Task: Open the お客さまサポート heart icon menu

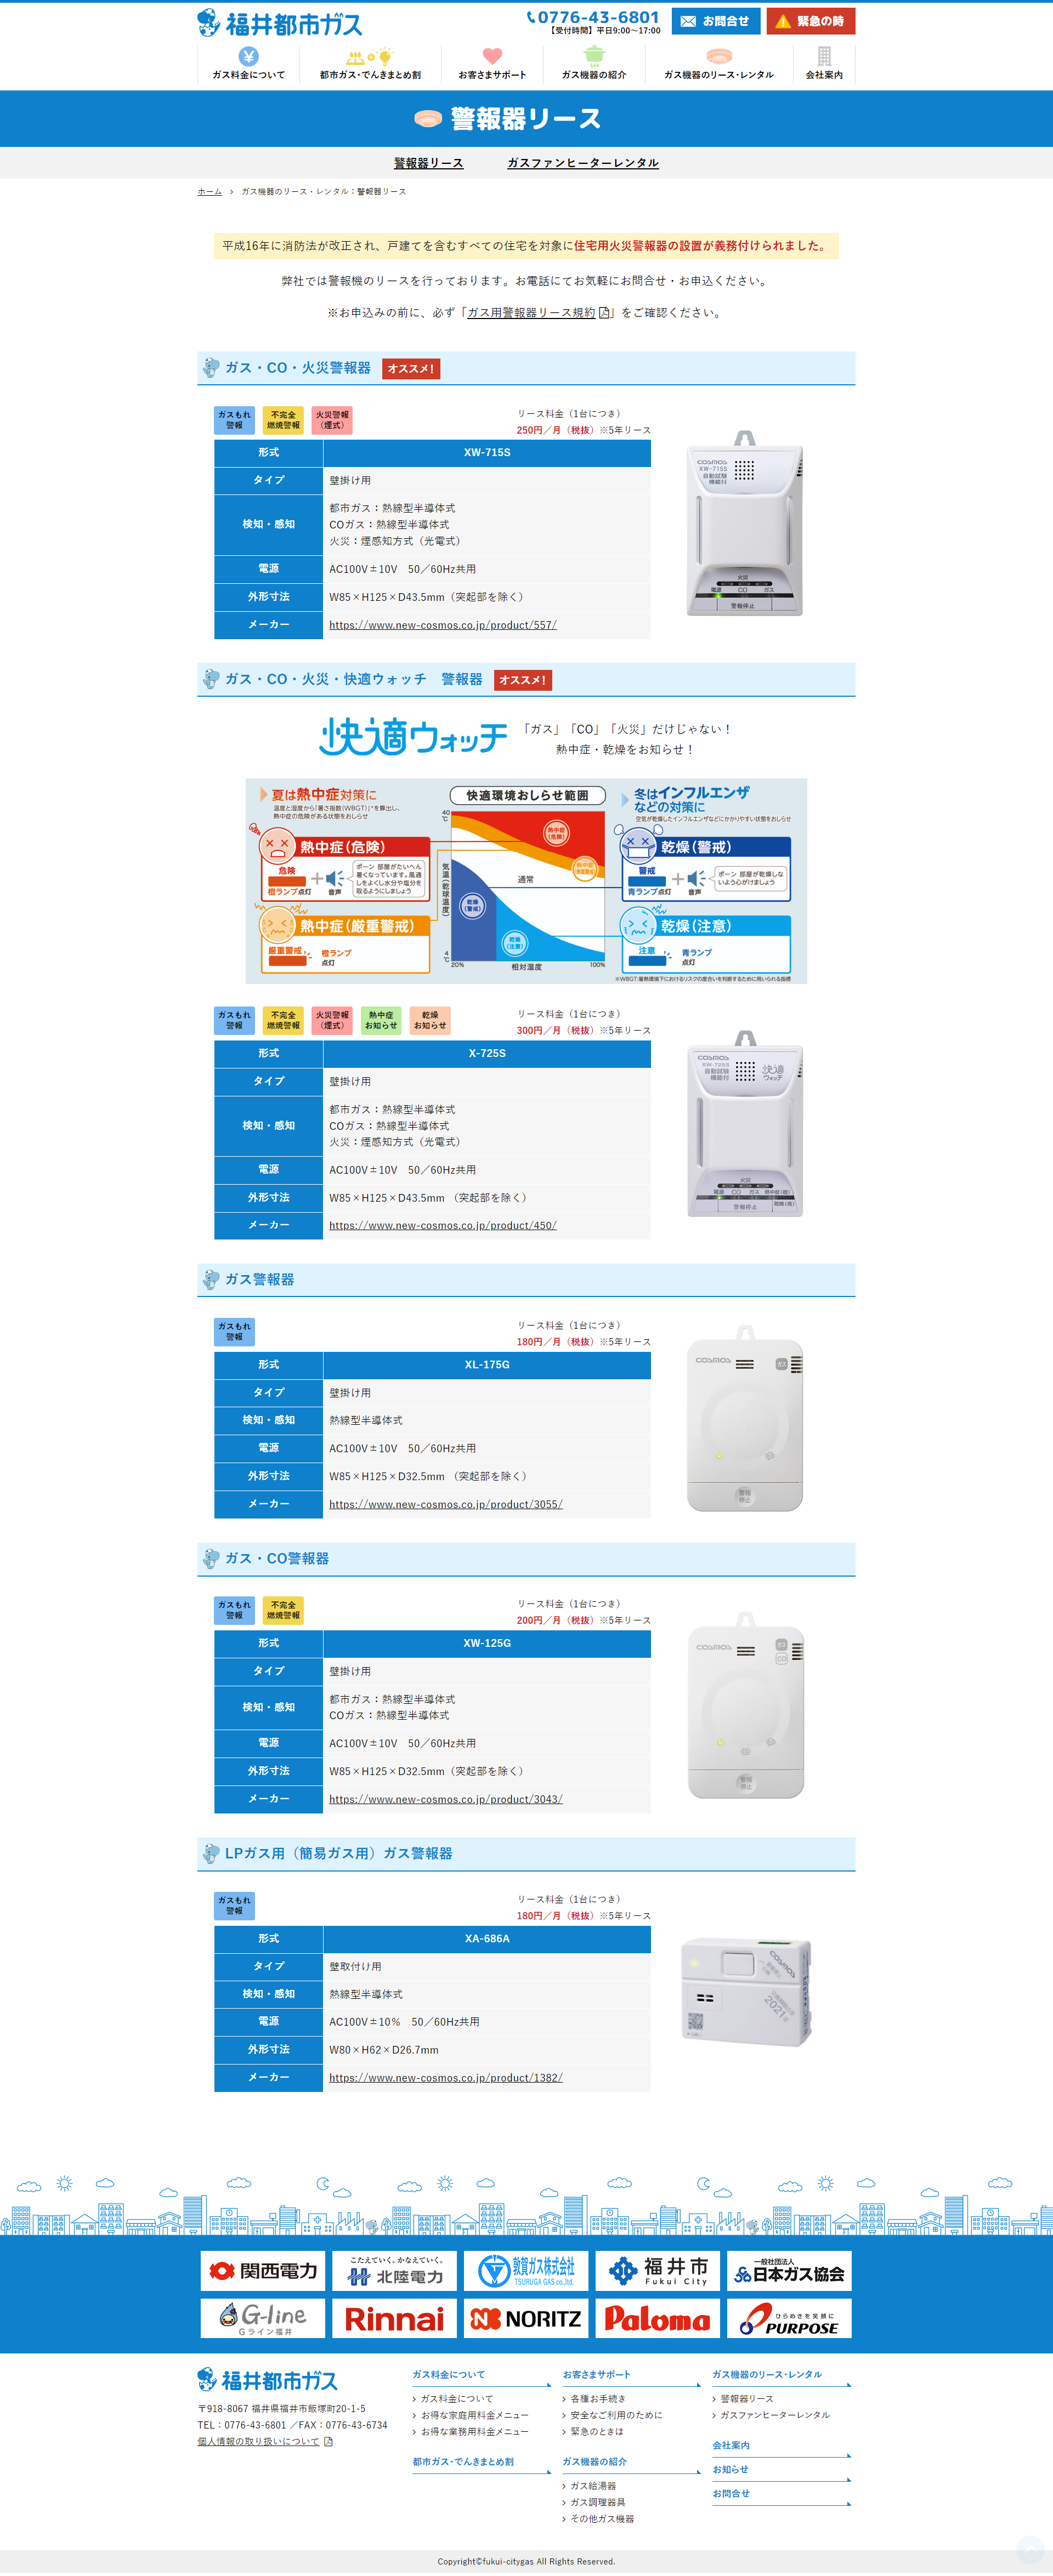Action: click(492, 63)
